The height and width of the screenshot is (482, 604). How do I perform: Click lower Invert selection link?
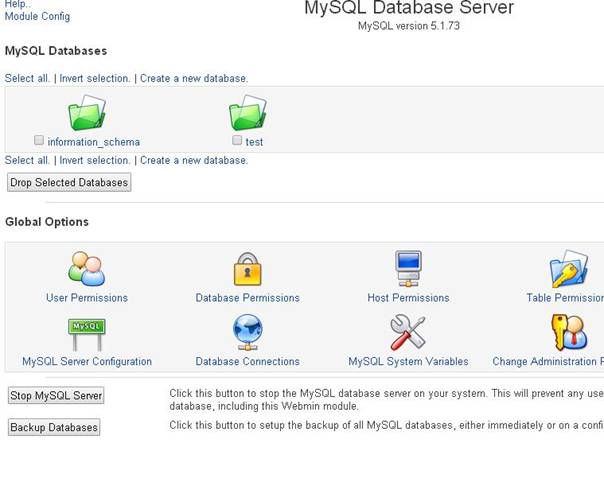[95, 160]
